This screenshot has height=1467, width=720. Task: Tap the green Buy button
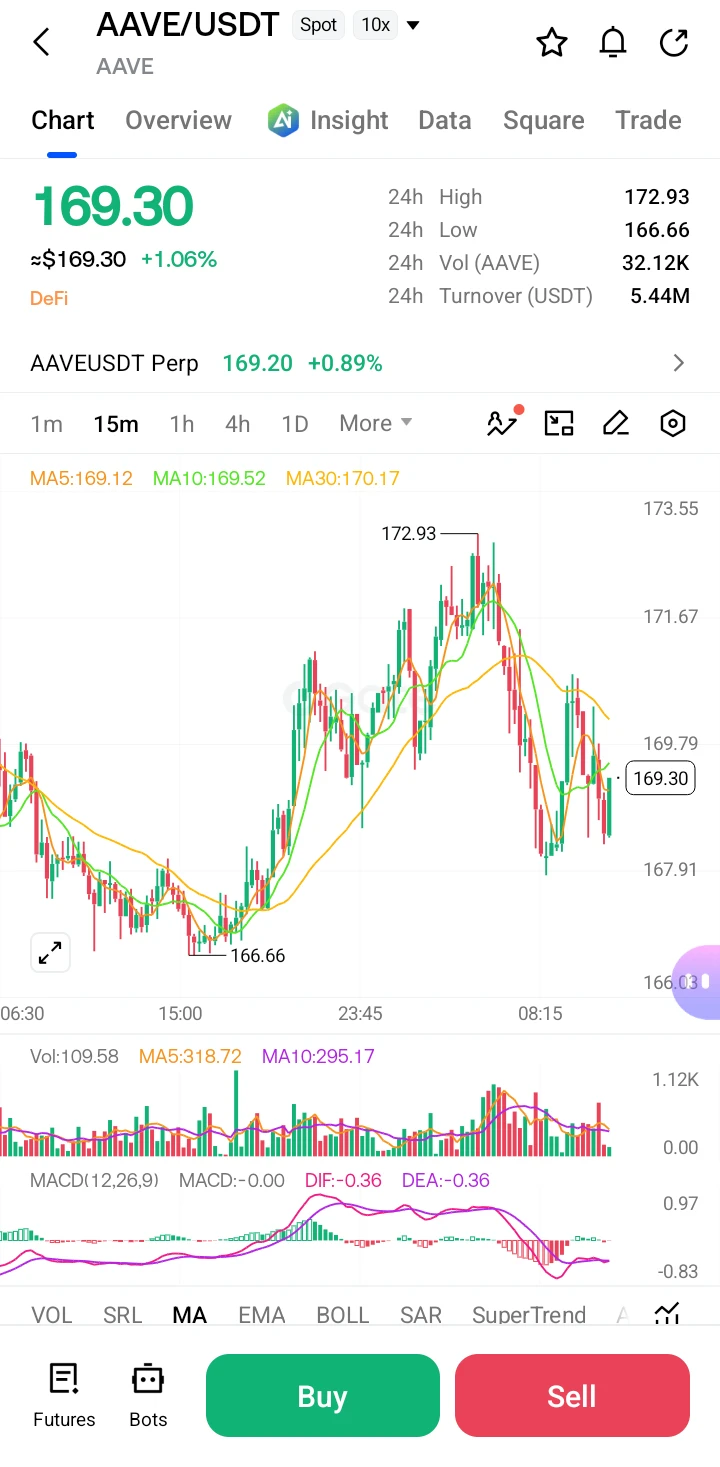(322, 1395)
